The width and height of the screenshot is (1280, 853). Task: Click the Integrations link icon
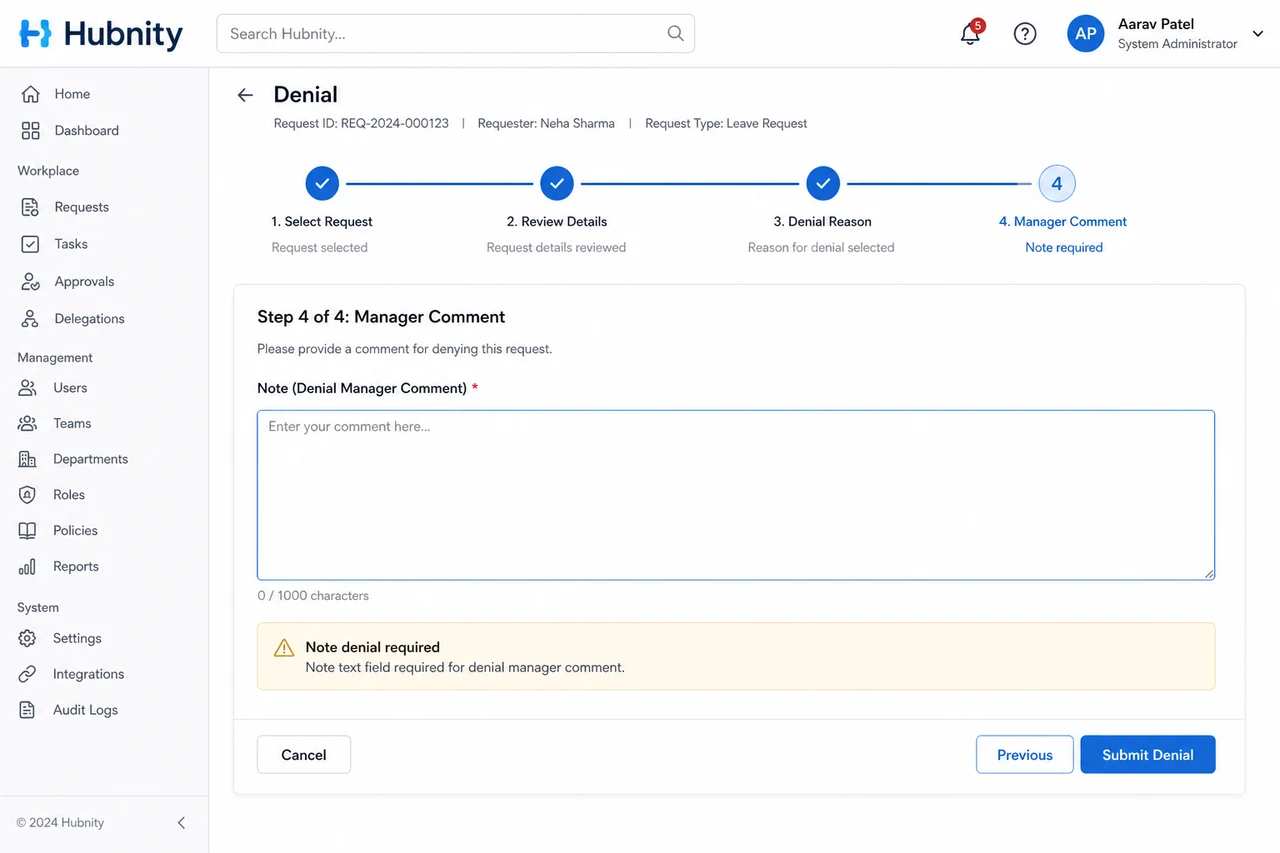(28, 674)
